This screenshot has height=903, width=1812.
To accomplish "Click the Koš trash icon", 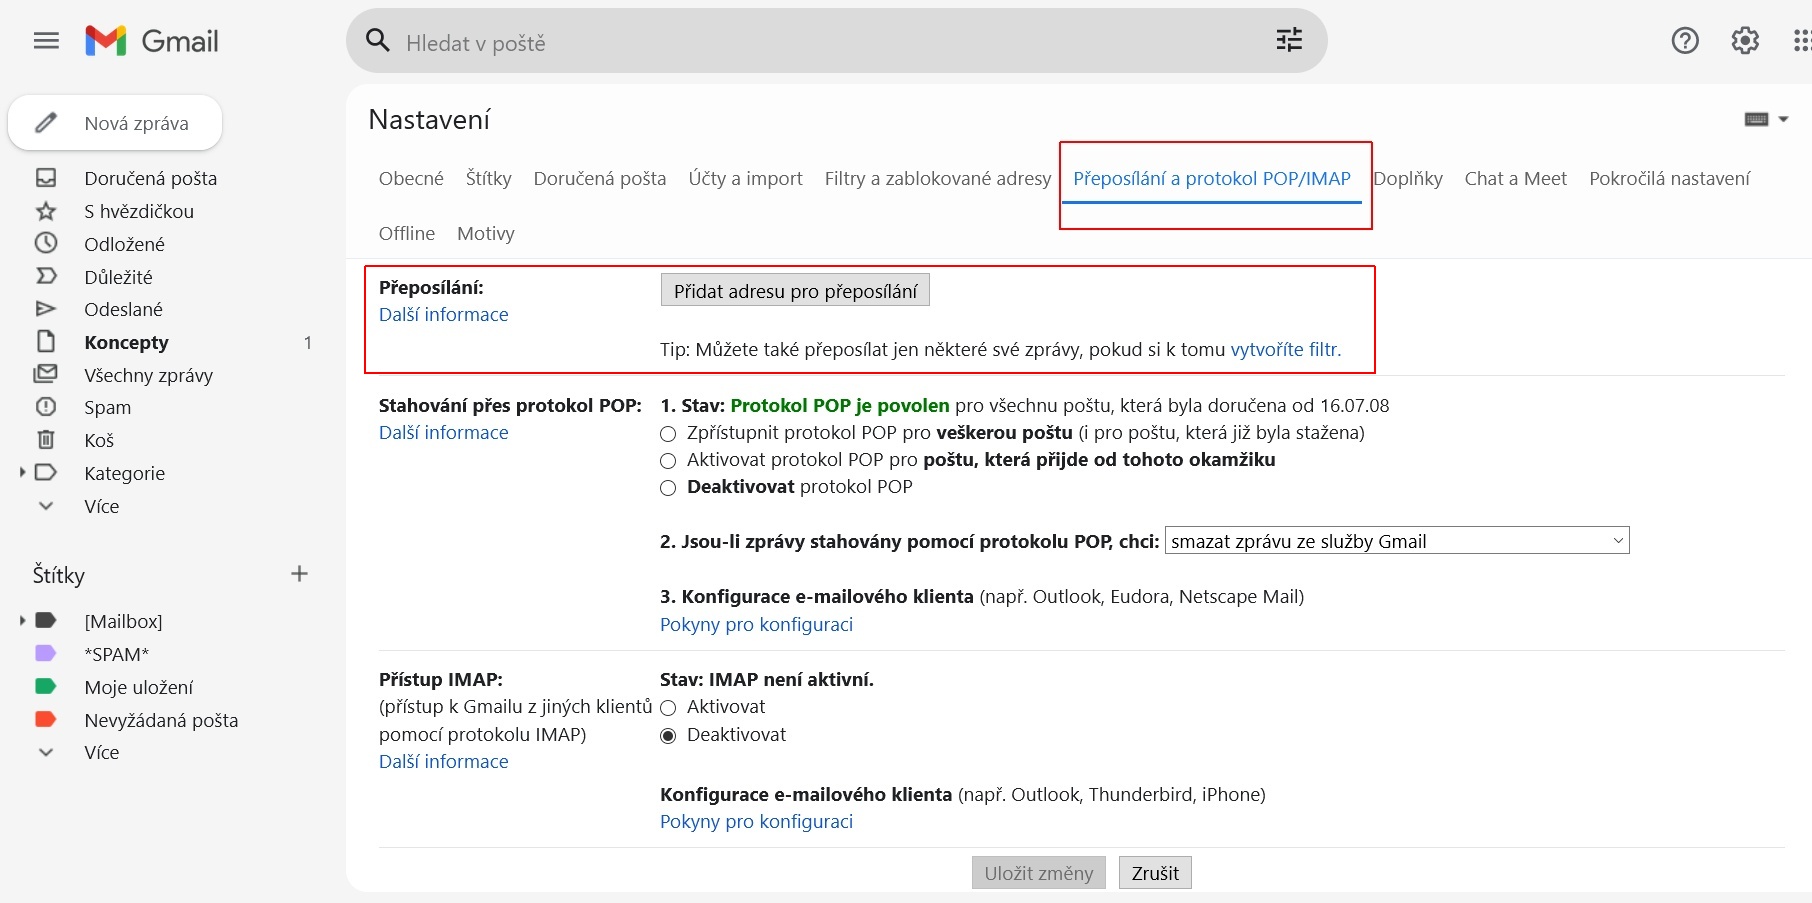I will pyautogui.click(x=46, y=440).
